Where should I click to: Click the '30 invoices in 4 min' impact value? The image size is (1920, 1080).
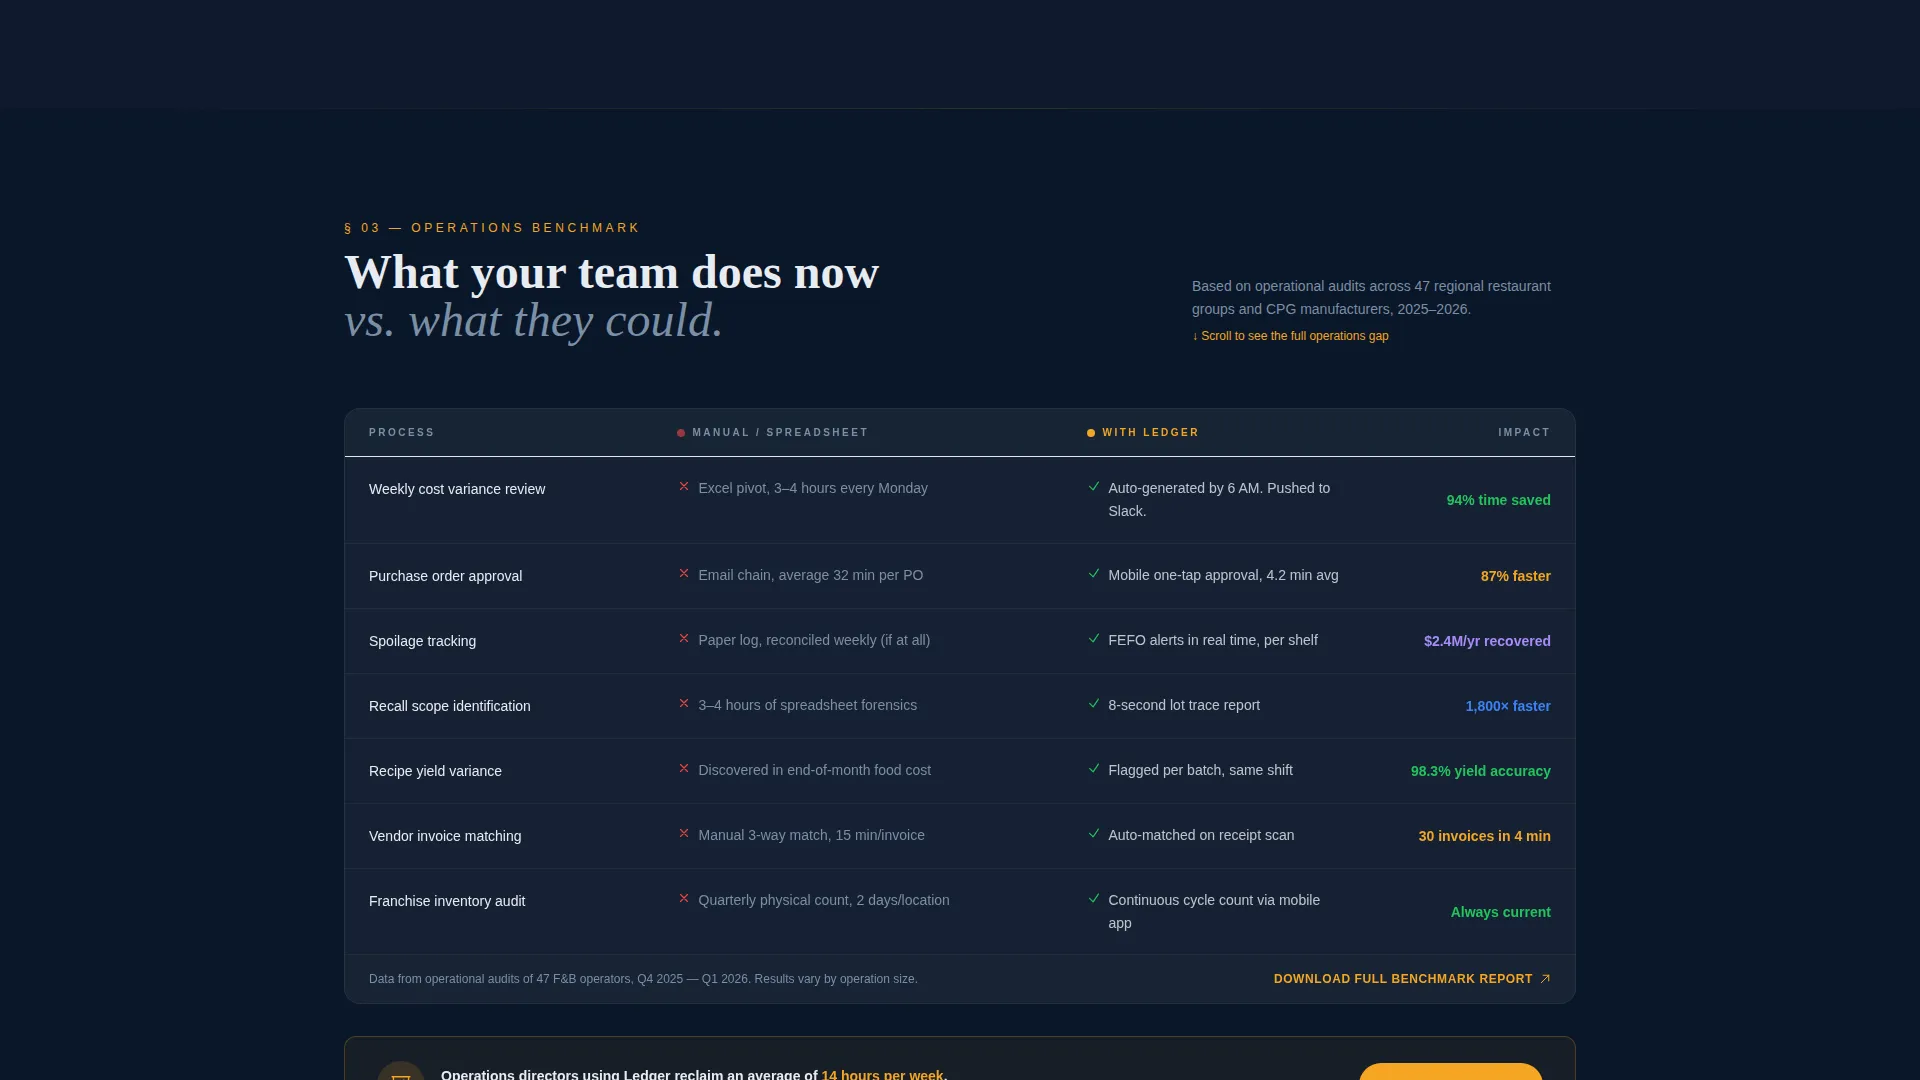tap(1484, 836)
